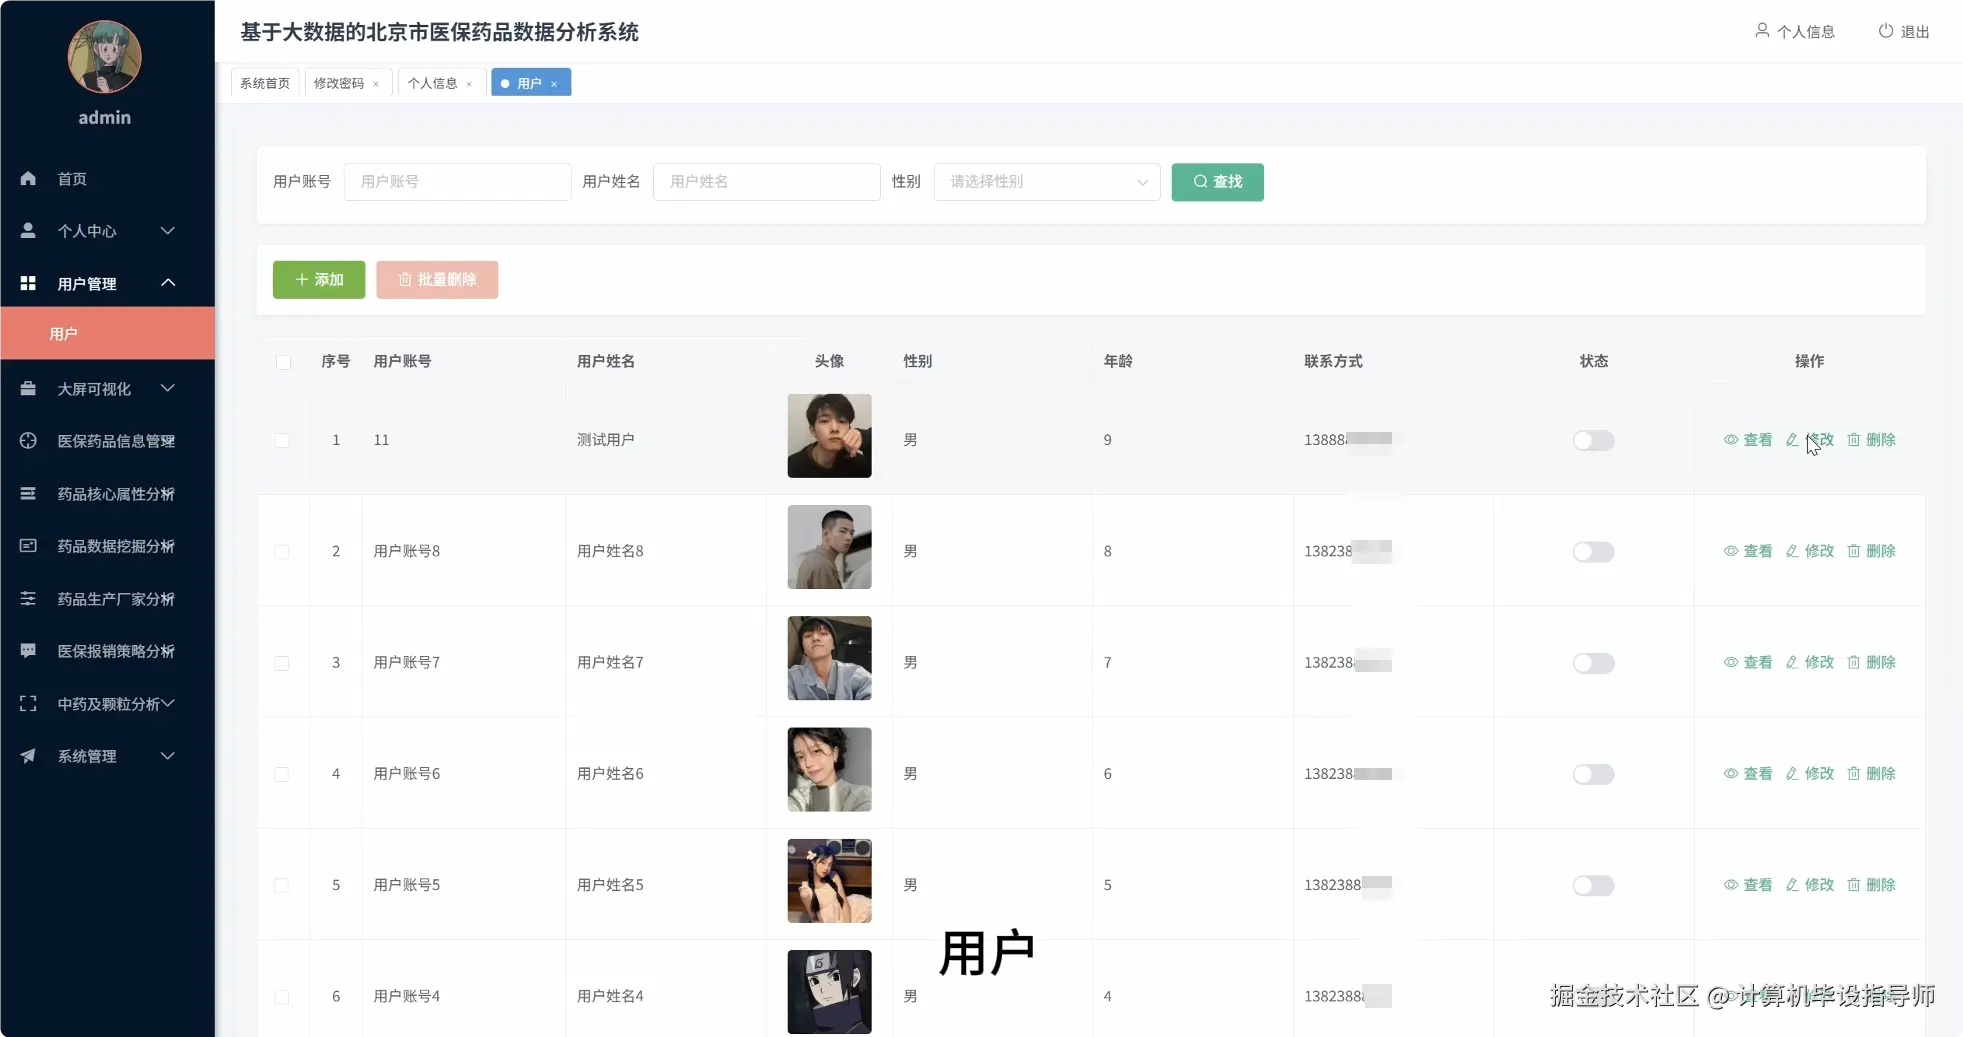Select the 首页 home icon in sidebar
1963x1037 pixels.
[x=27, y=178]
